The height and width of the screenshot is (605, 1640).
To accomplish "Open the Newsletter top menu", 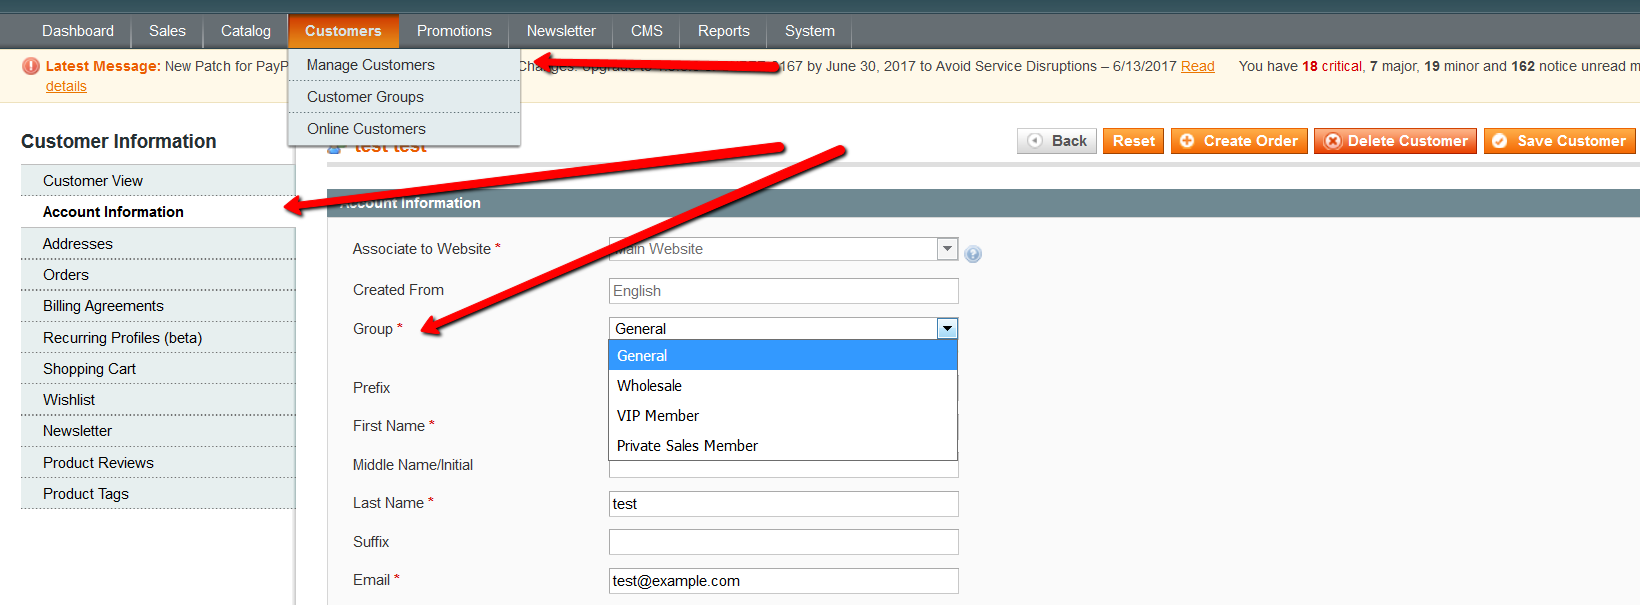I will 561,31.
